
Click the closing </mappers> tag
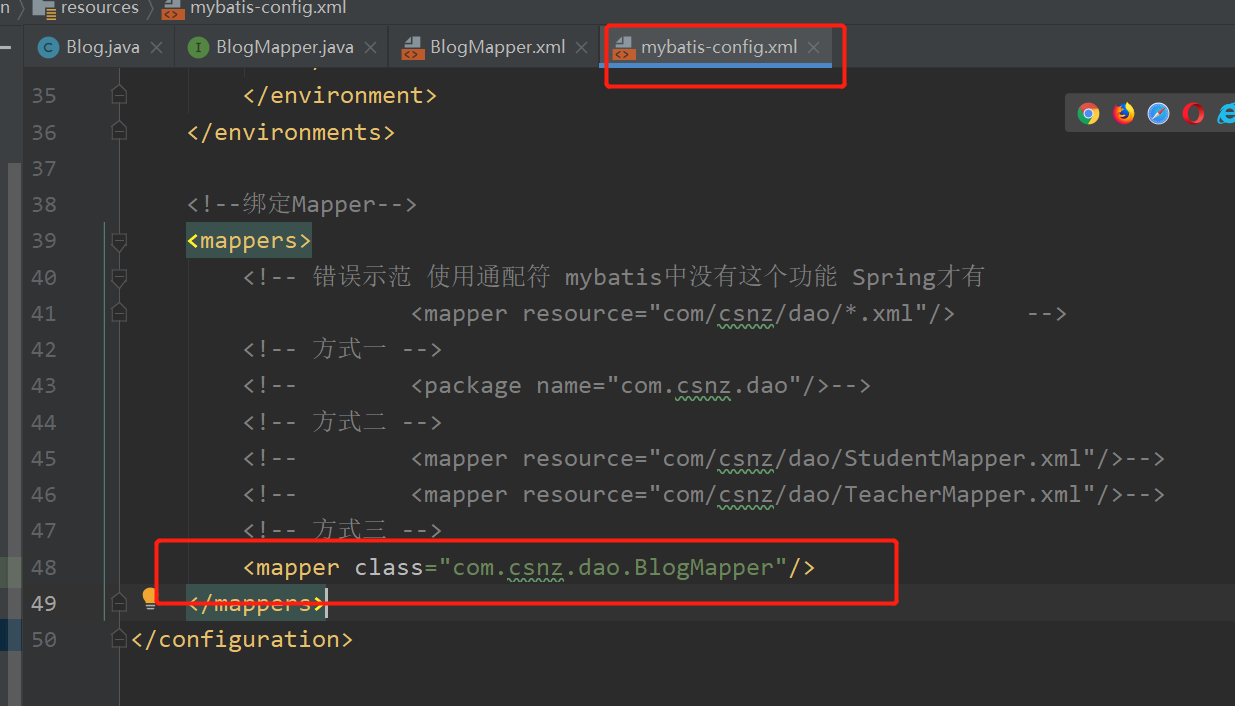(256, 604)
